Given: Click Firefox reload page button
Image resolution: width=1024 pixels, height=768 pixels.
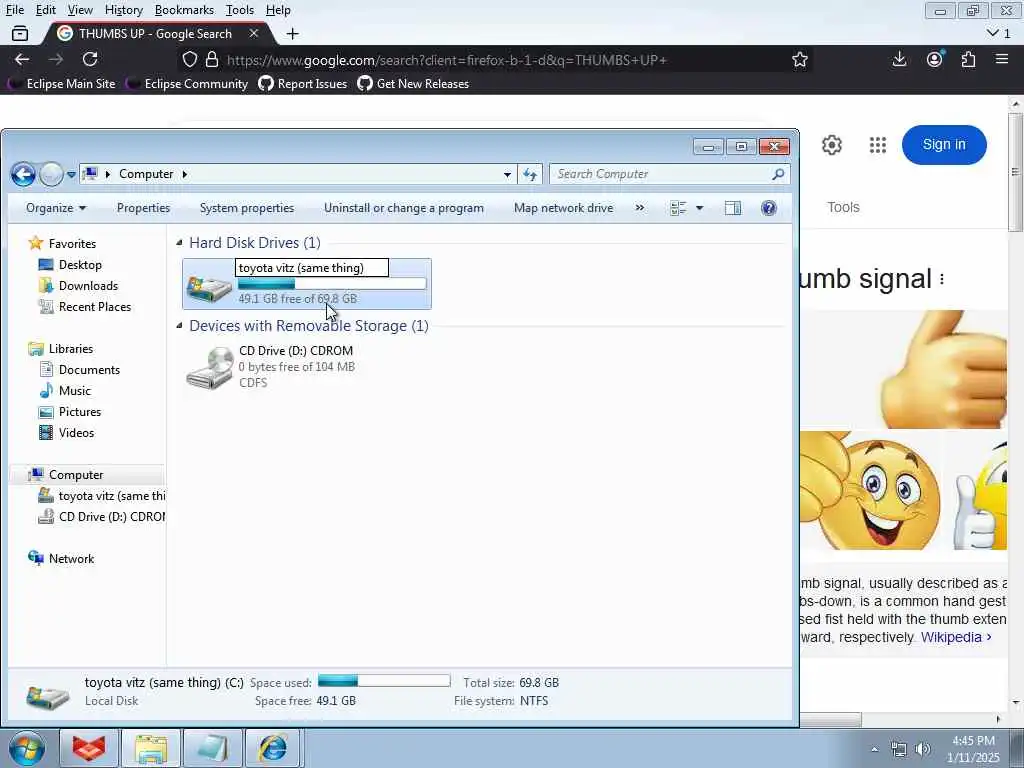Looking at the screenshot, I should tap(90, 59).
